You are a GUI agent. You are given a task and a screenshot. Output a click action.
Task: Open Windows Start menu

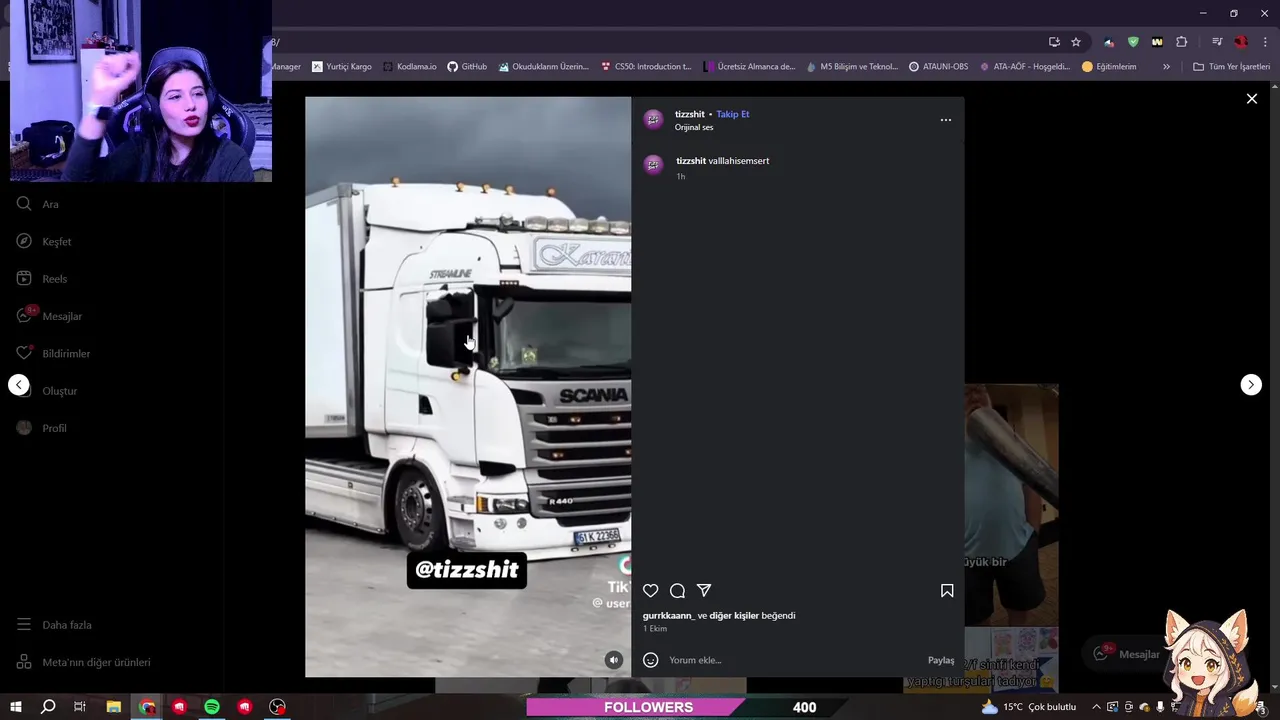click(x=16, y=707)
